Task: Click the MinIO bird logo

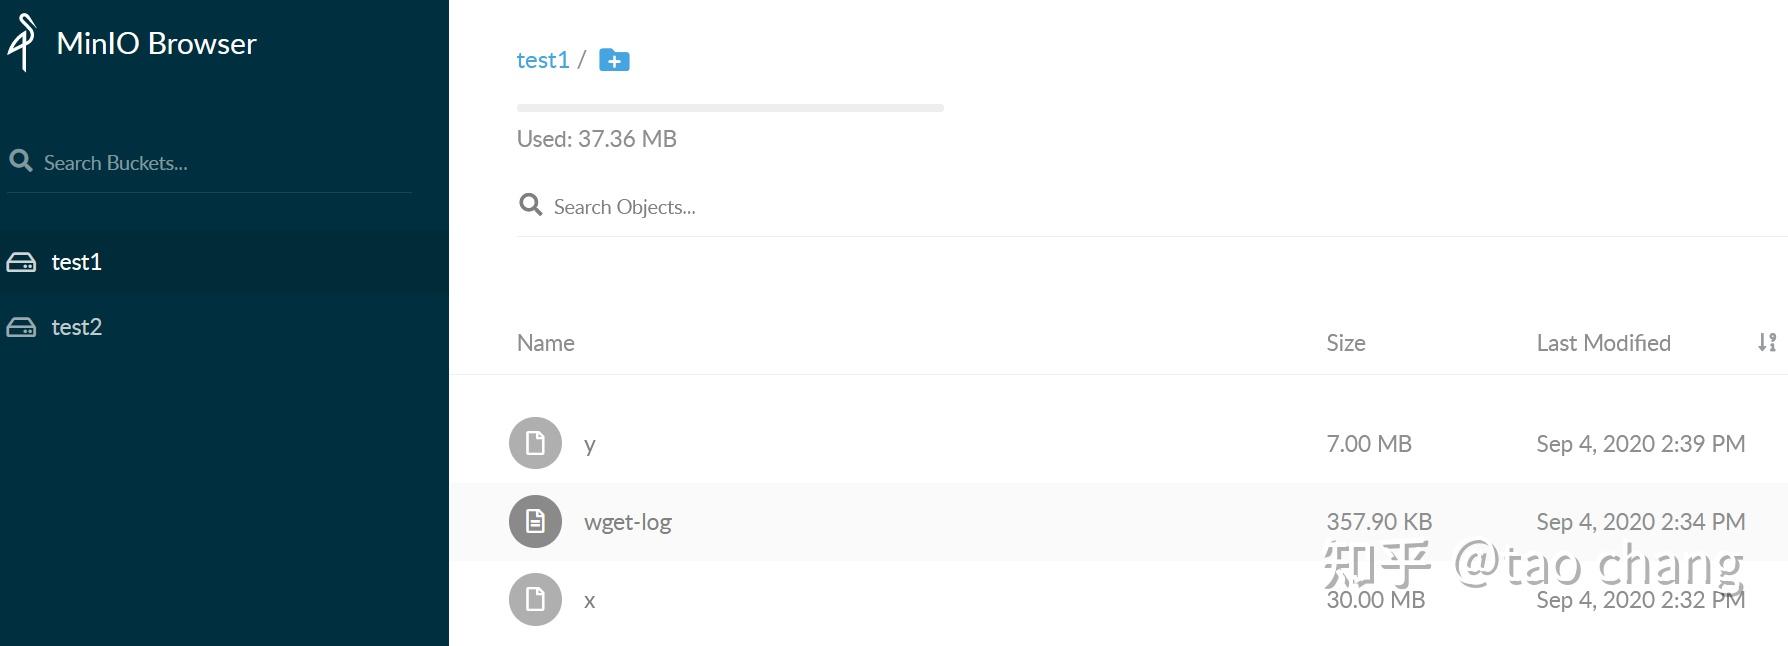Action: (22, 43)
